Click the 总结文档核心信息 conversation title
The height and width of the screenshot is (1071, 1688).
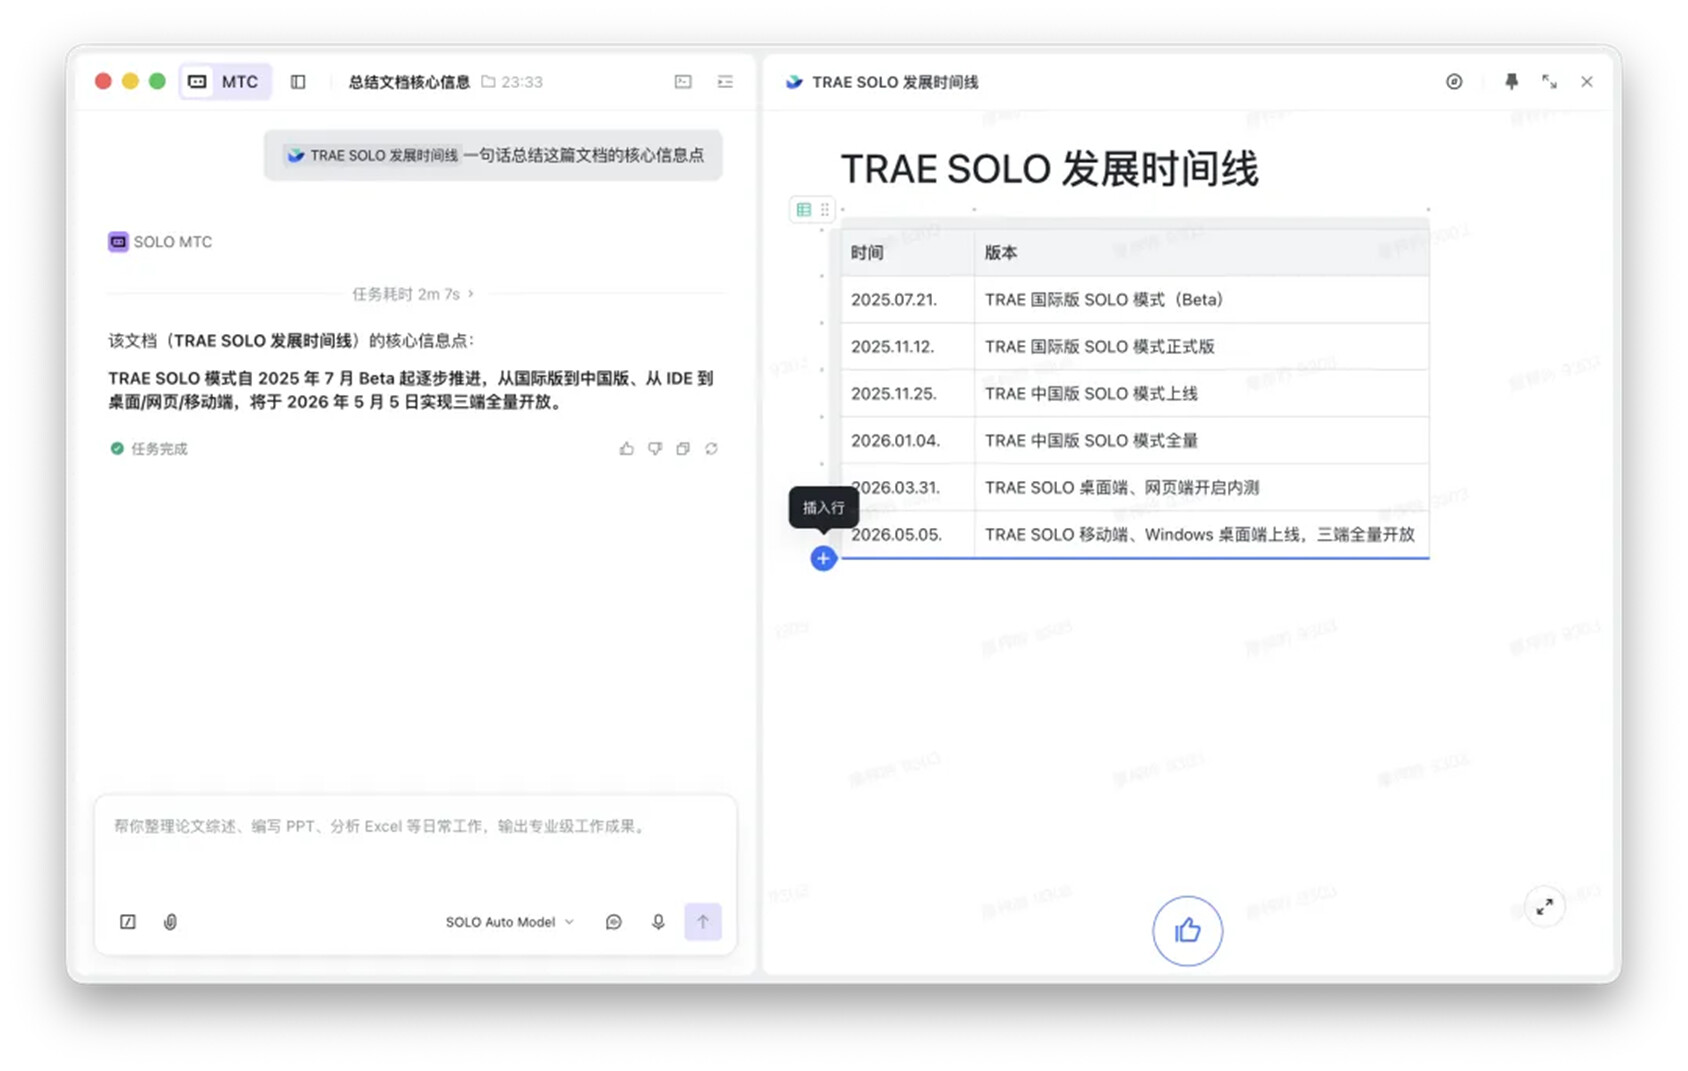(x=409, y=82)
